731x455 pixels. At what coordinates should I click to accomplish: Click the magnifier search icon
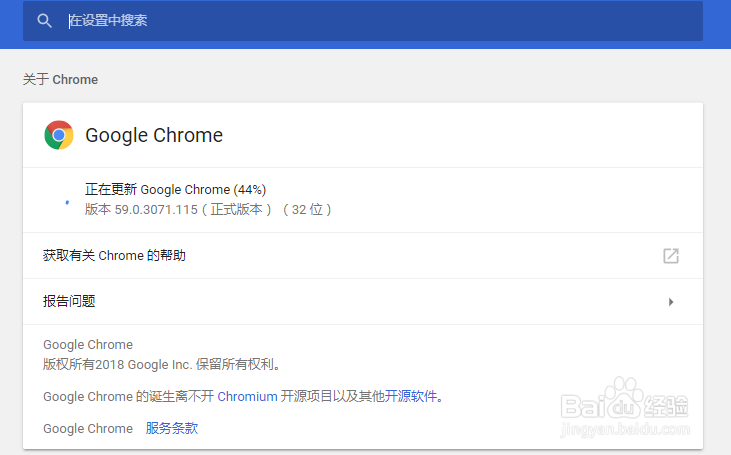point(44,21)
